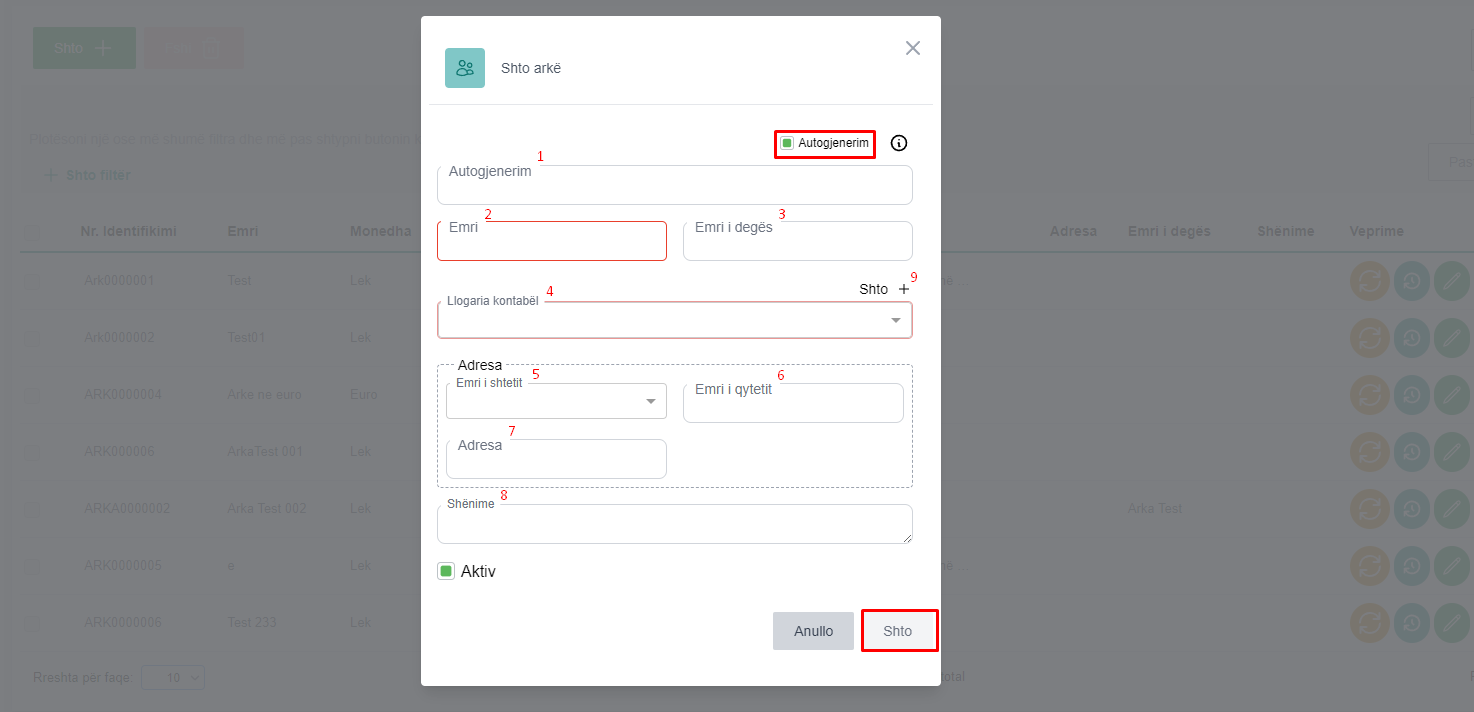Click the plus icon next to Shto
The image size is (1474, 712).
pos(904,289)
